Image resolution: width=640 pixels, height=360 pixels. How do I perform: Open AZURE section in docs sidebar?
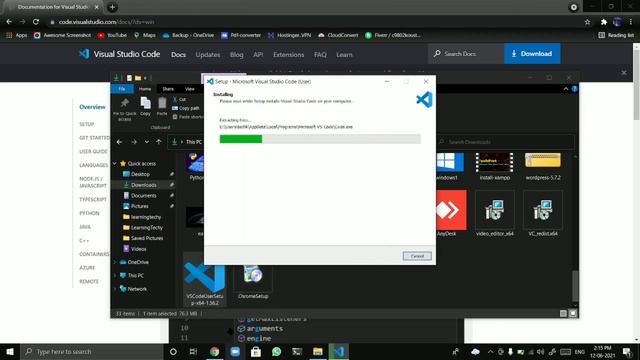coord(87,268)
